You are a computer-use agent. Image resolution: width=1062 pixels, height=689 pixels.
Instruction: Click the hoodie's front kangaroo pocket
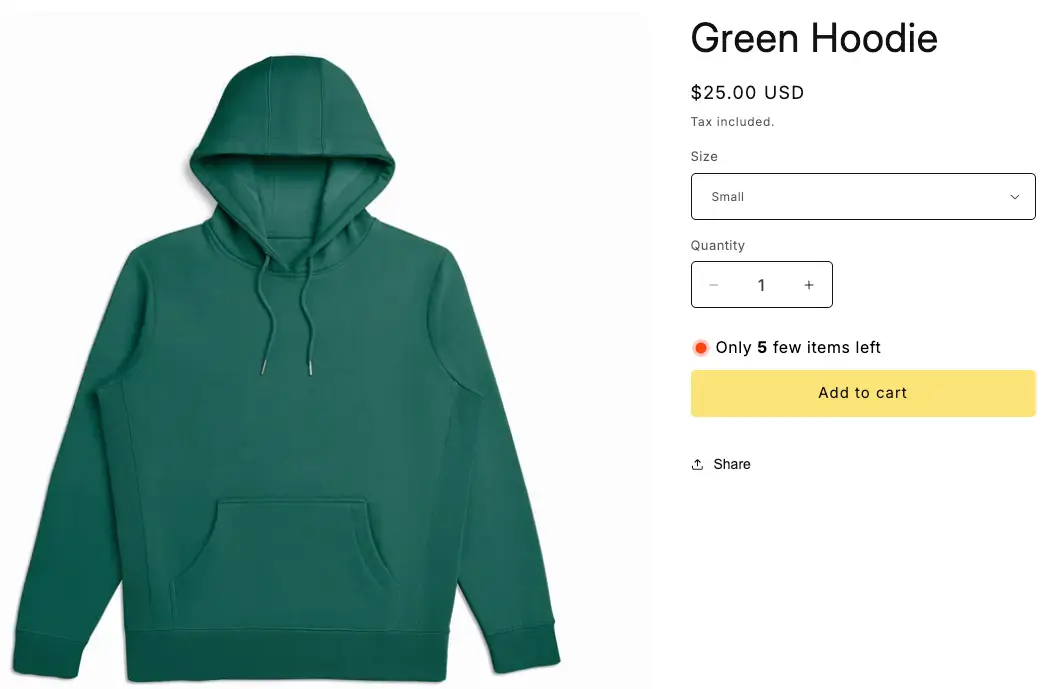click(284, 562)
